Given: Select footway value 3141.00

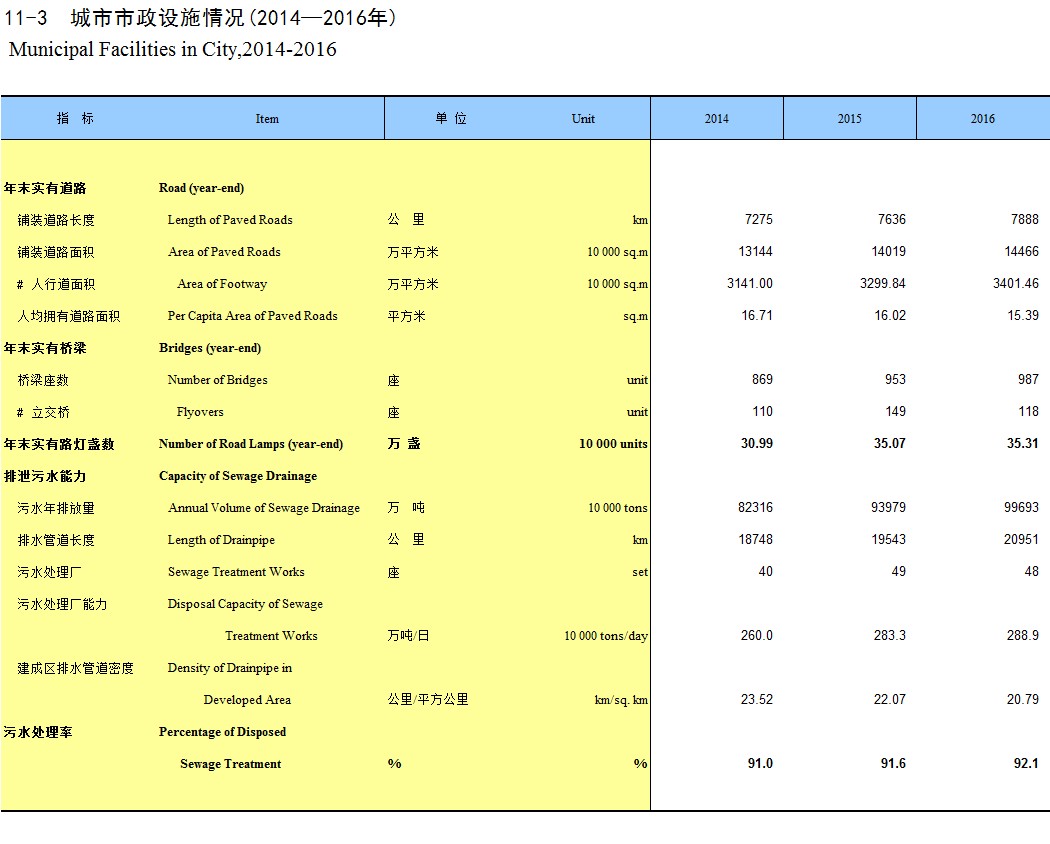Looking at the screenshot, I should pyautogui.click(x=749, y=283).
